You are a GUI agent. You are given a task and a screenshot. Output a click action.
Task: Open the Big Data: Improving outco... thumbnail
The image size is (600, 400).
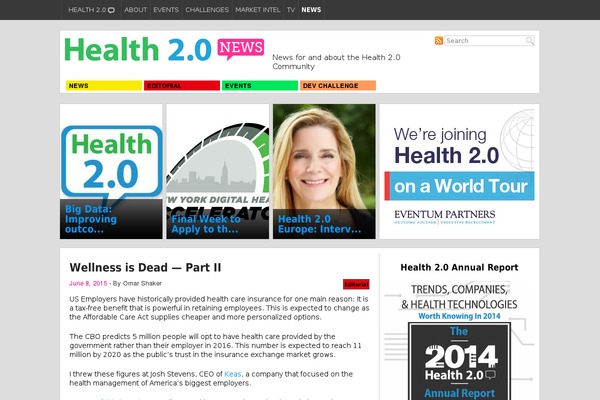111,171
